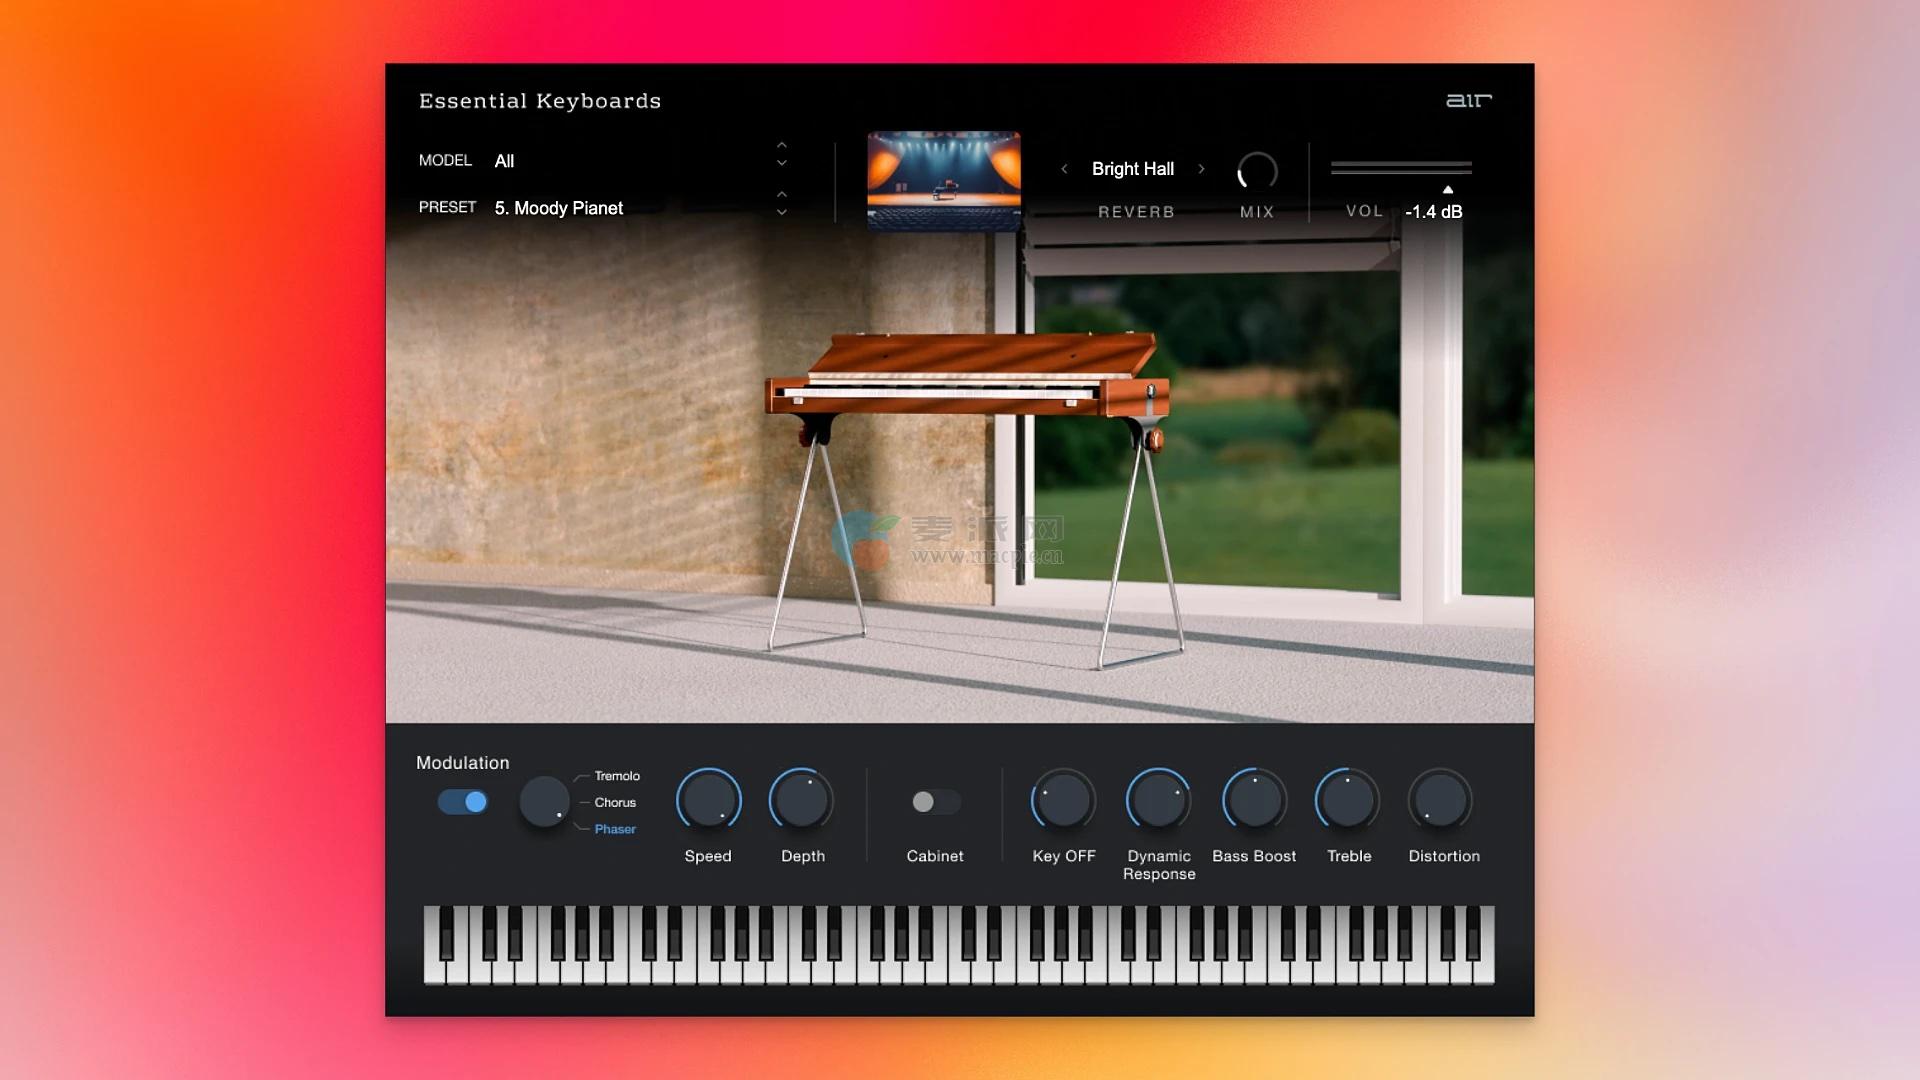Screen dimensions: 1920x1080
Task: Click the reverb hall stage thumbnail
Action: 944,180
